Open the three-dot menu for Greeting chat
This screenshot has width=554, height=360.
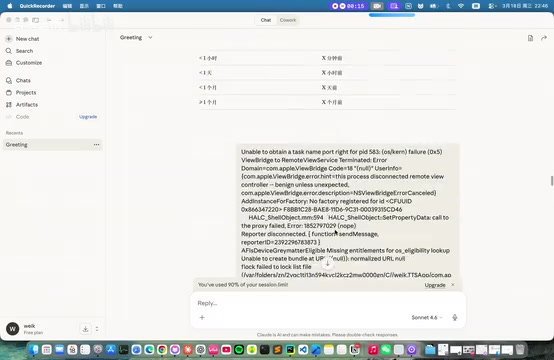click(96, 144)
